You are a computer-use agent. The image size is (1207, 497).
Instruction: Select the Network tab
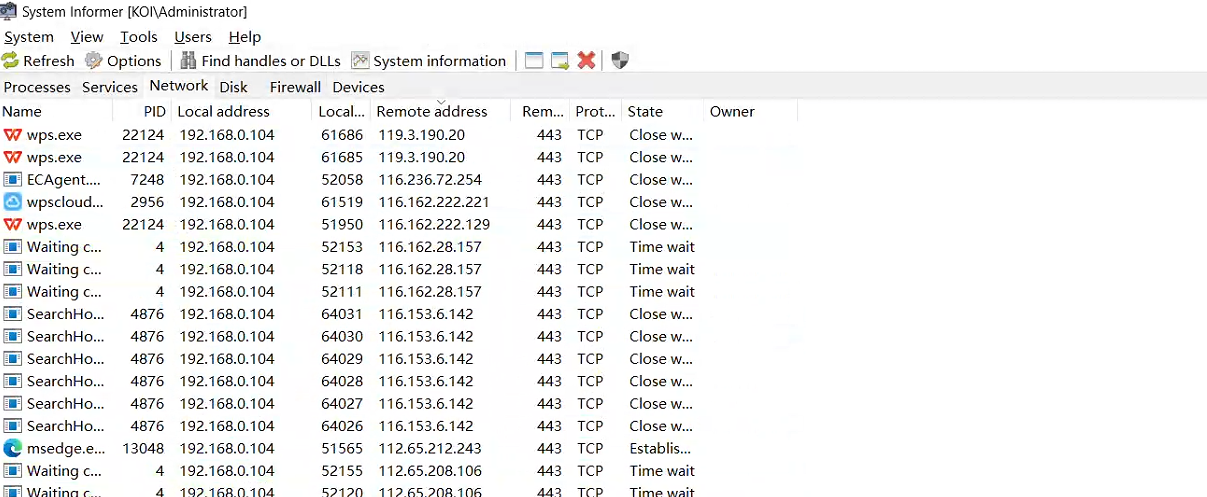[x=179, y=86]
